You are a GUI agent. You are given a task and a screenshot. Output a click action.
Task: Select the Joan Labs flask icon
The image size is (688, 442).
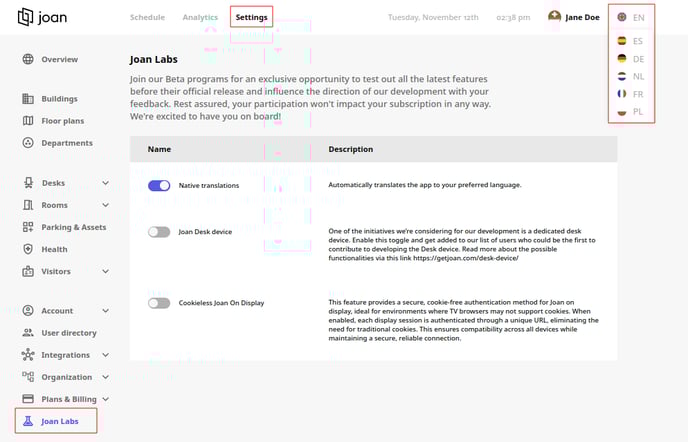coord(28,421)
